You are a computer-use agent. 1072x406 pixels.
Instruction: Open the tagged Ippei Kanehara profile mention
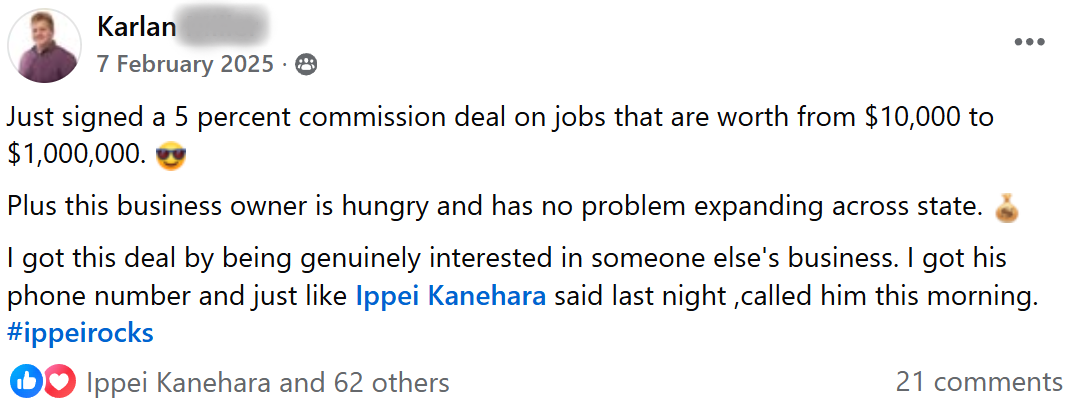coord(451,297)
